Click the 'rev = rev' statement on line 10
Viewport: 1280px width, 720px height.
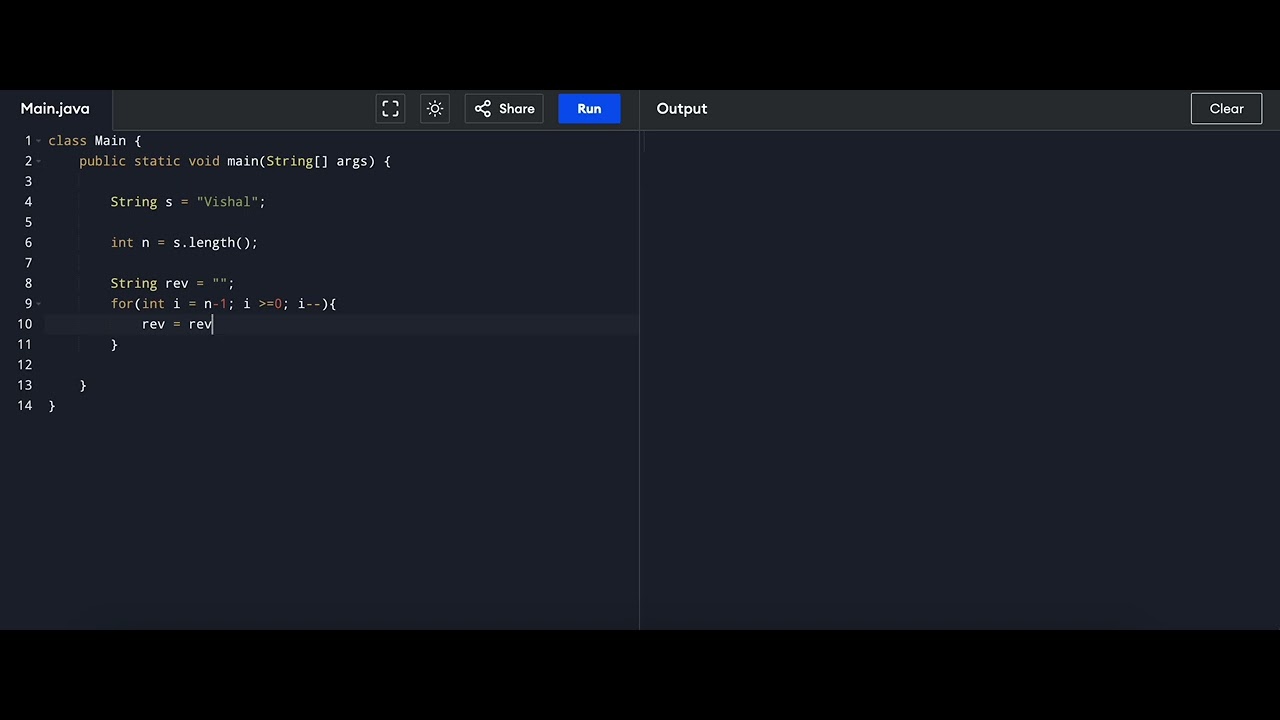[177, 325]
